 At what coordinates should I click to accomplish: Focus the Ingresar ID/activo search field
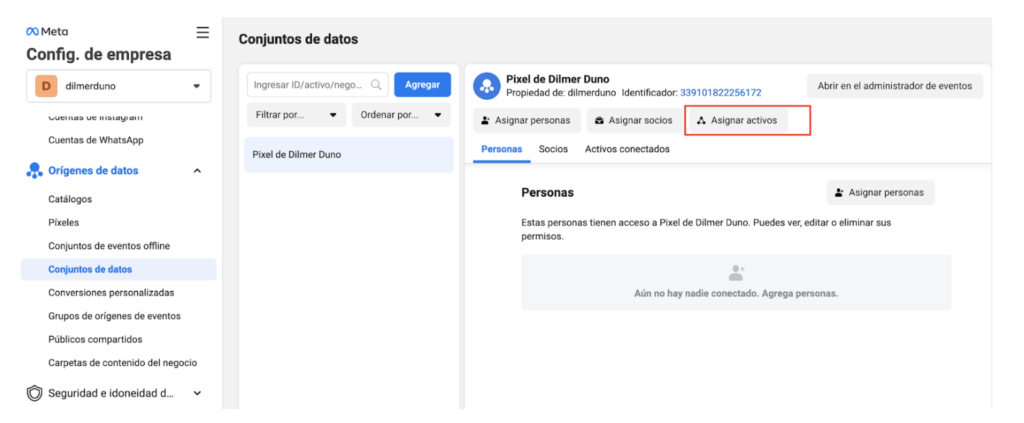pos(317,85)
